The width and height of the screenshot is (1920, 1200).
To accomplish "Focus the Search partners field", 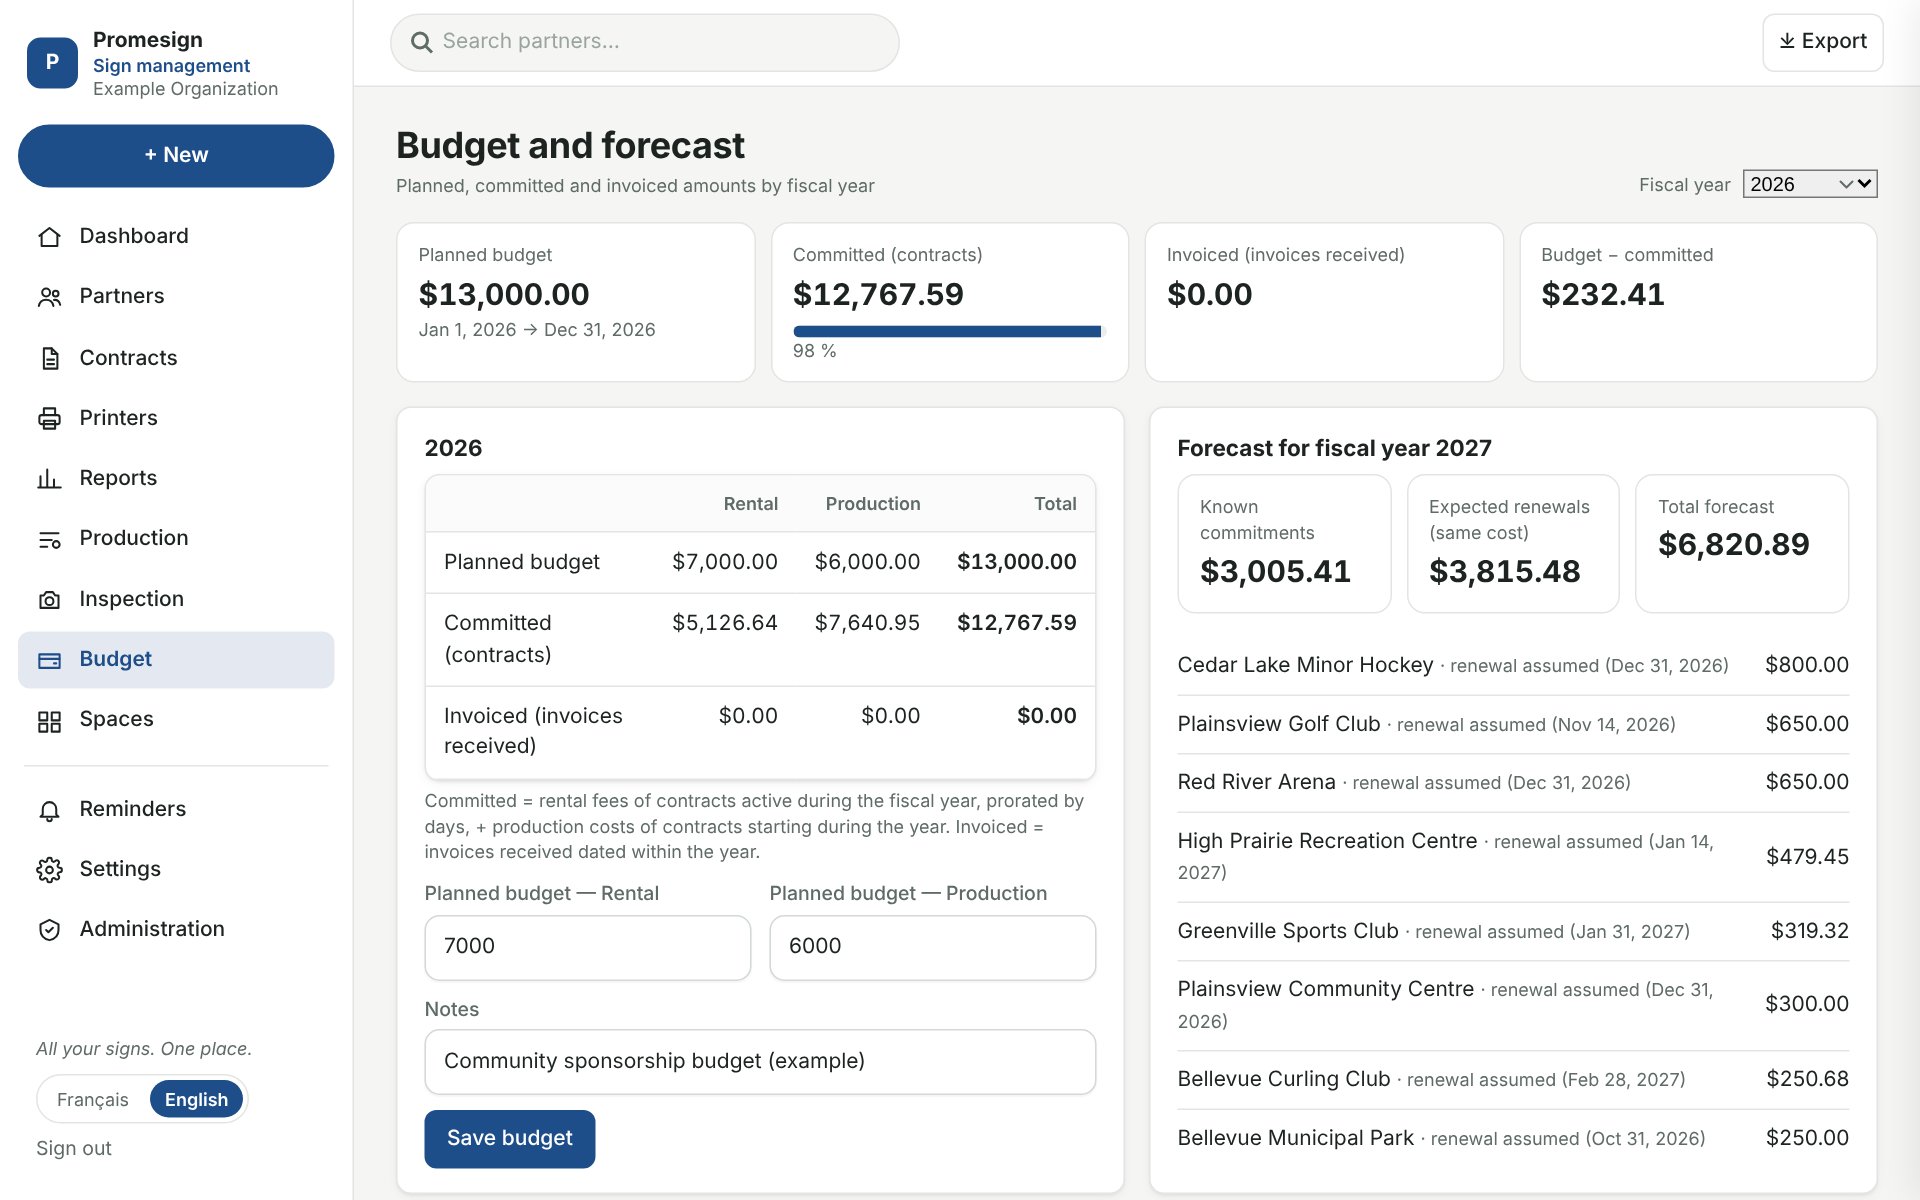I will 645,42.
